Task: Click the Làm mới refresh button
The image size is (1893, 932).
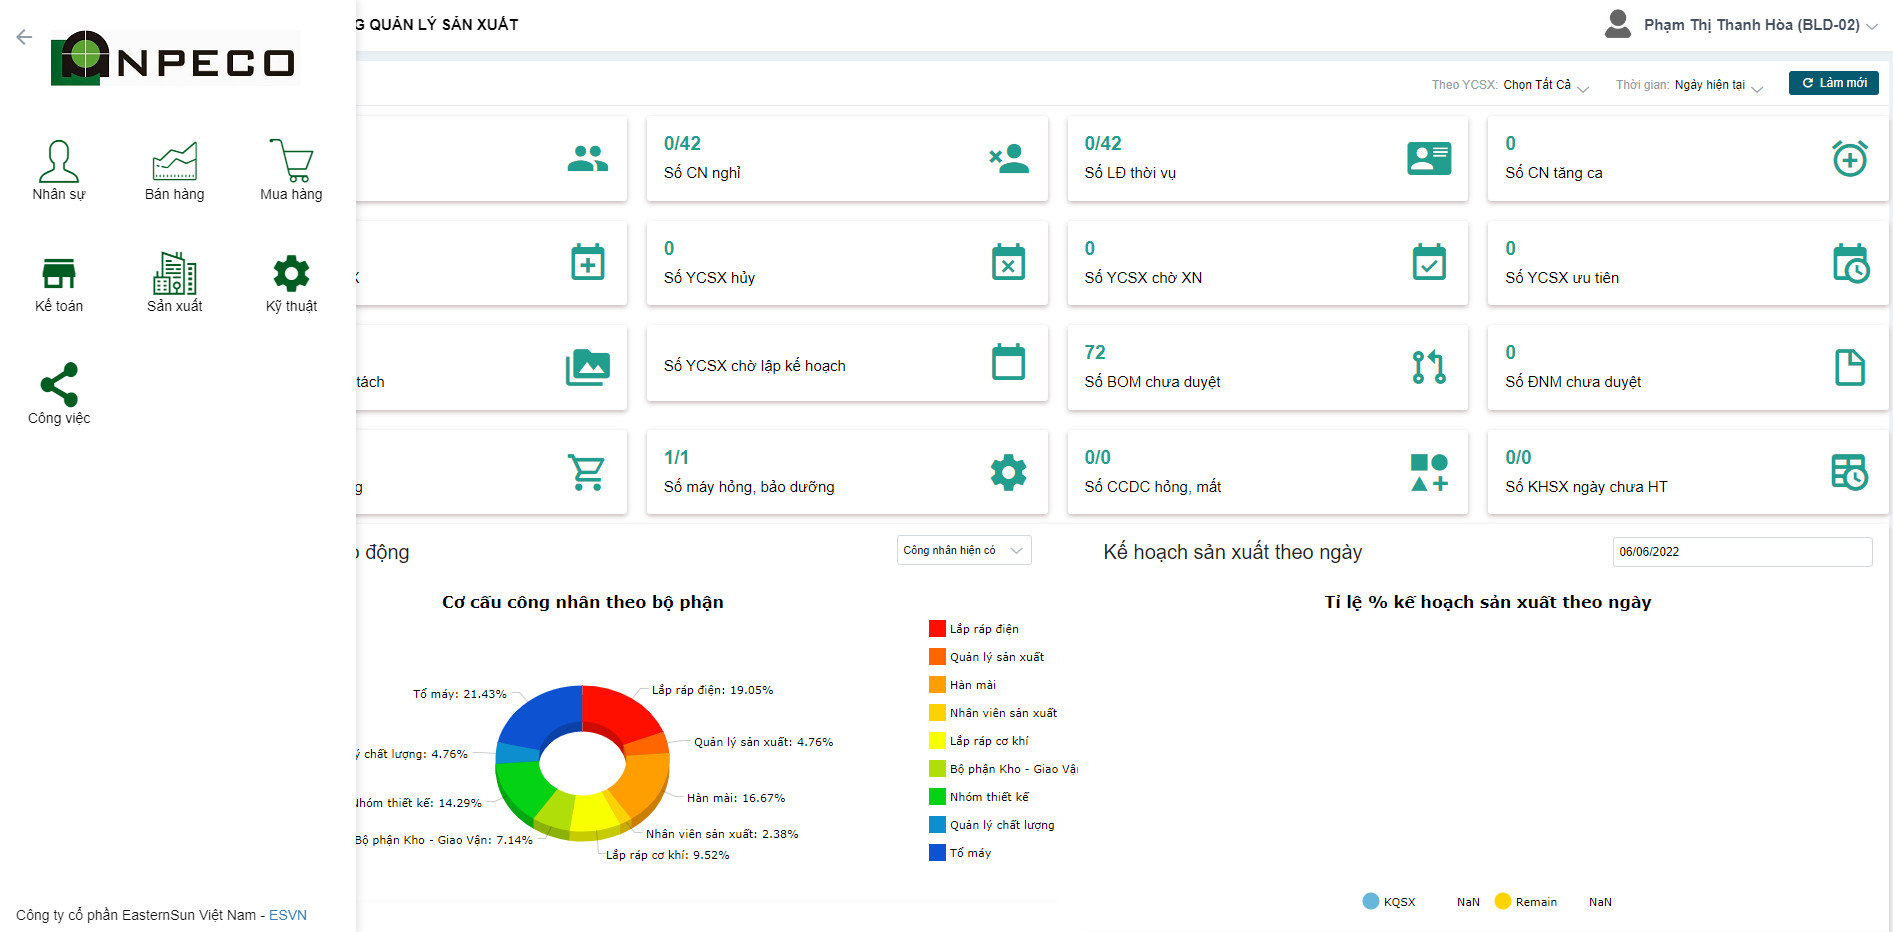Action: 1833,83
